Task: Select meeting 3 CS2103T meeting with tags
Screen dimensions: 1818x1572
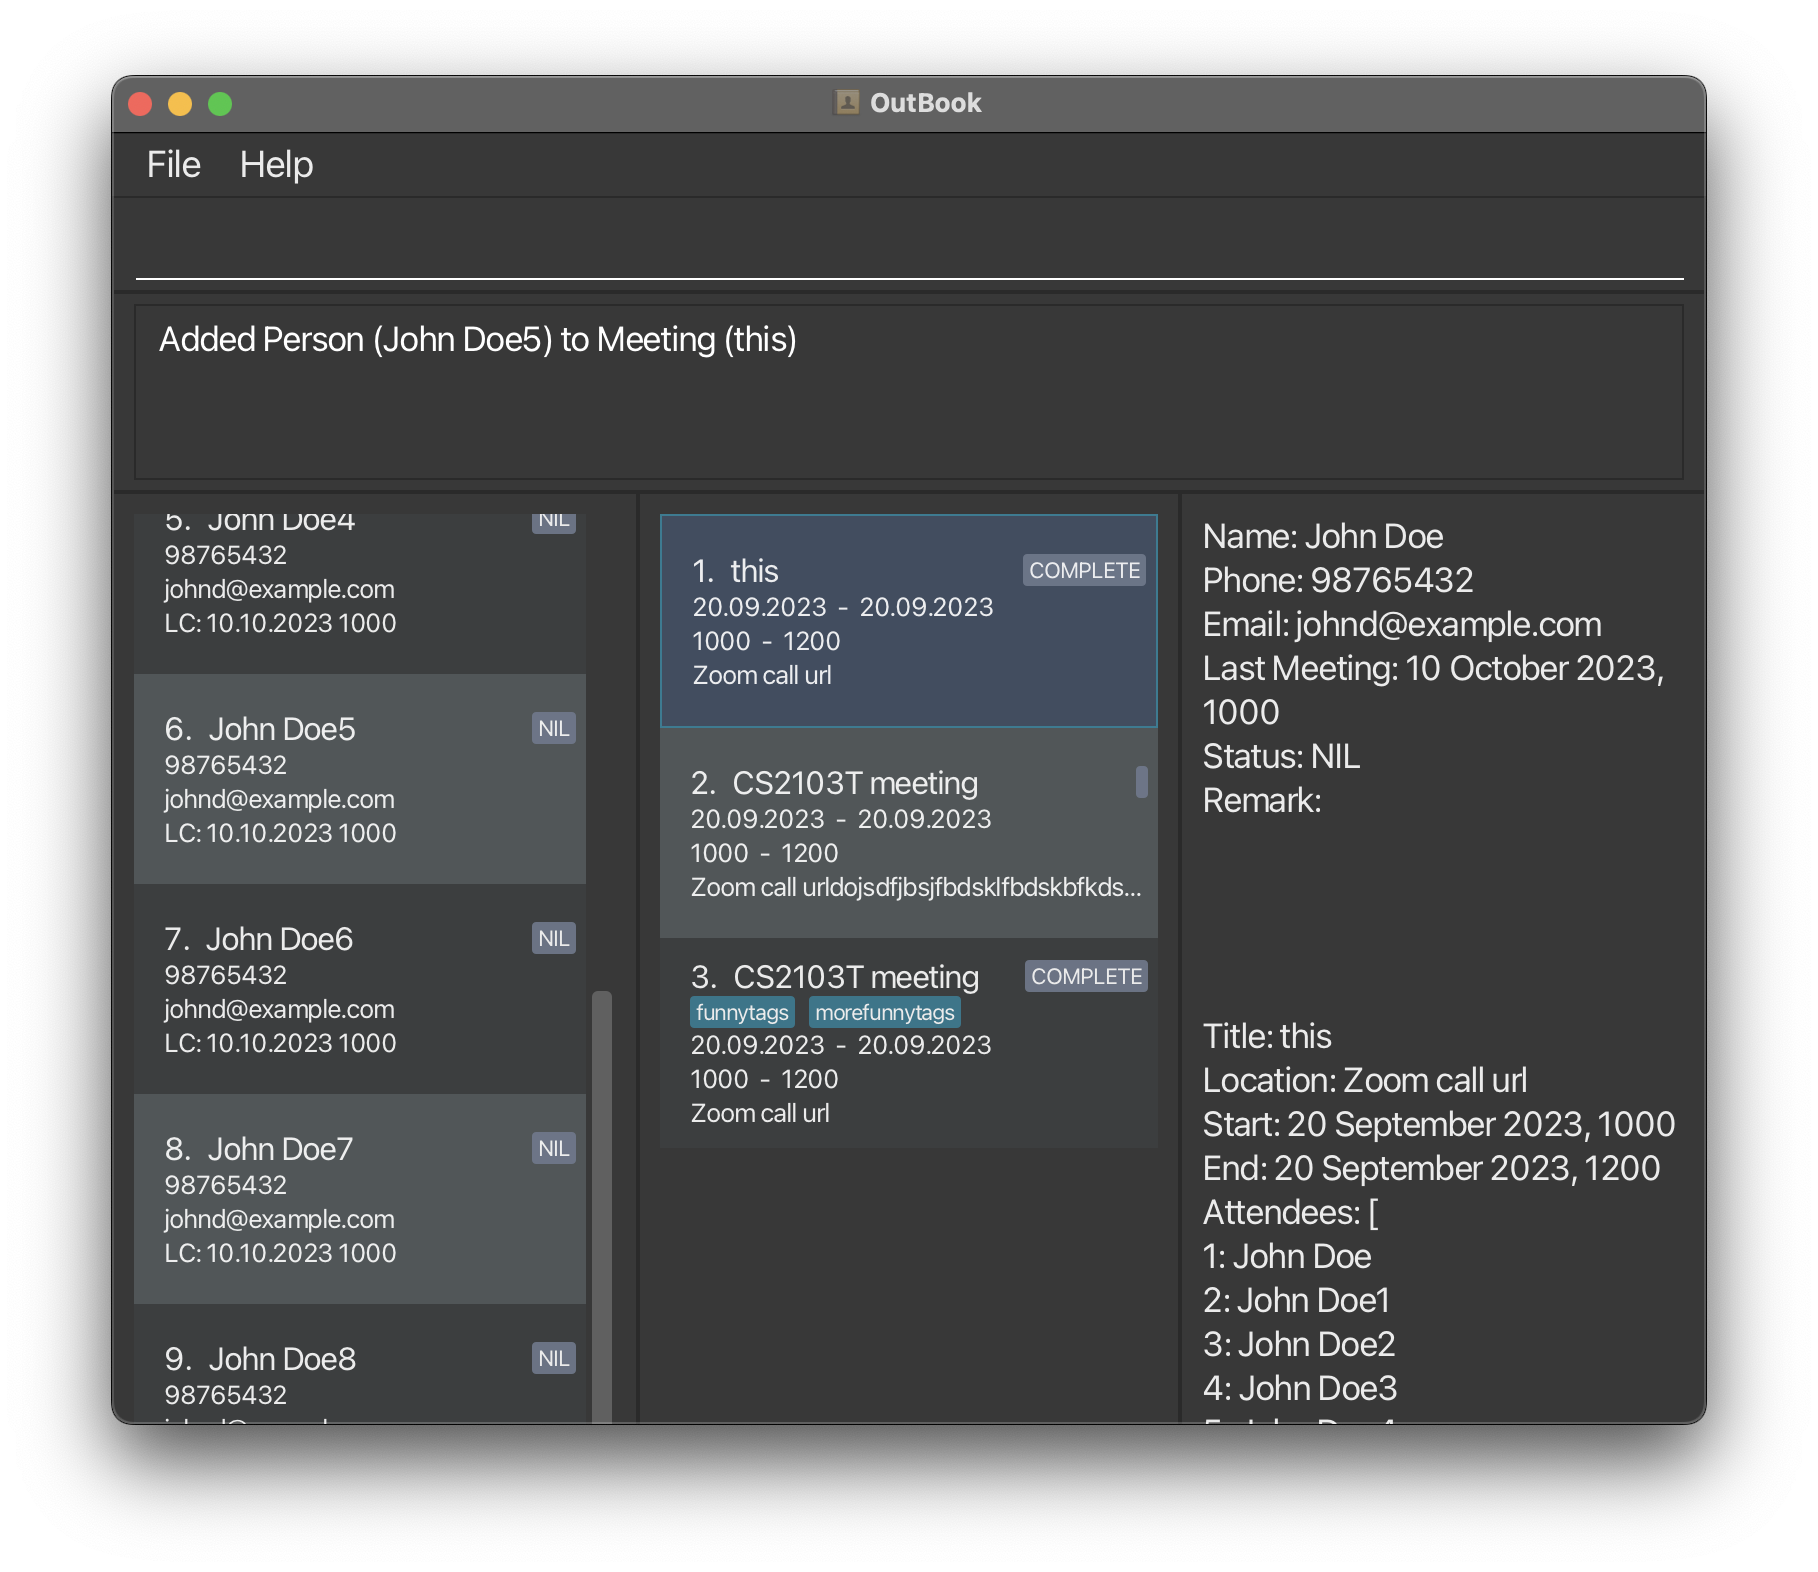Action: coord(908,1043)
